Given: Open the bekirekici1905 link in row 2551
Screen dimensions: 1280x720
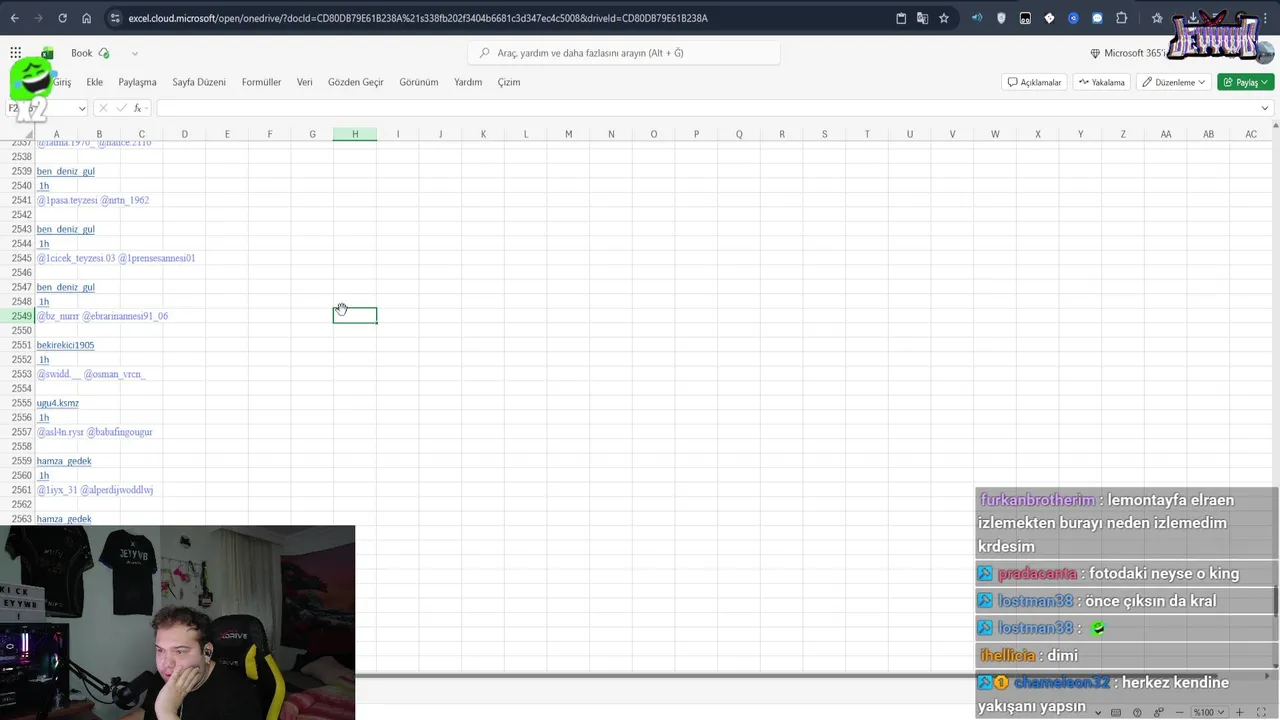Looking at the screenshot, I should click(x=65, y=345).
